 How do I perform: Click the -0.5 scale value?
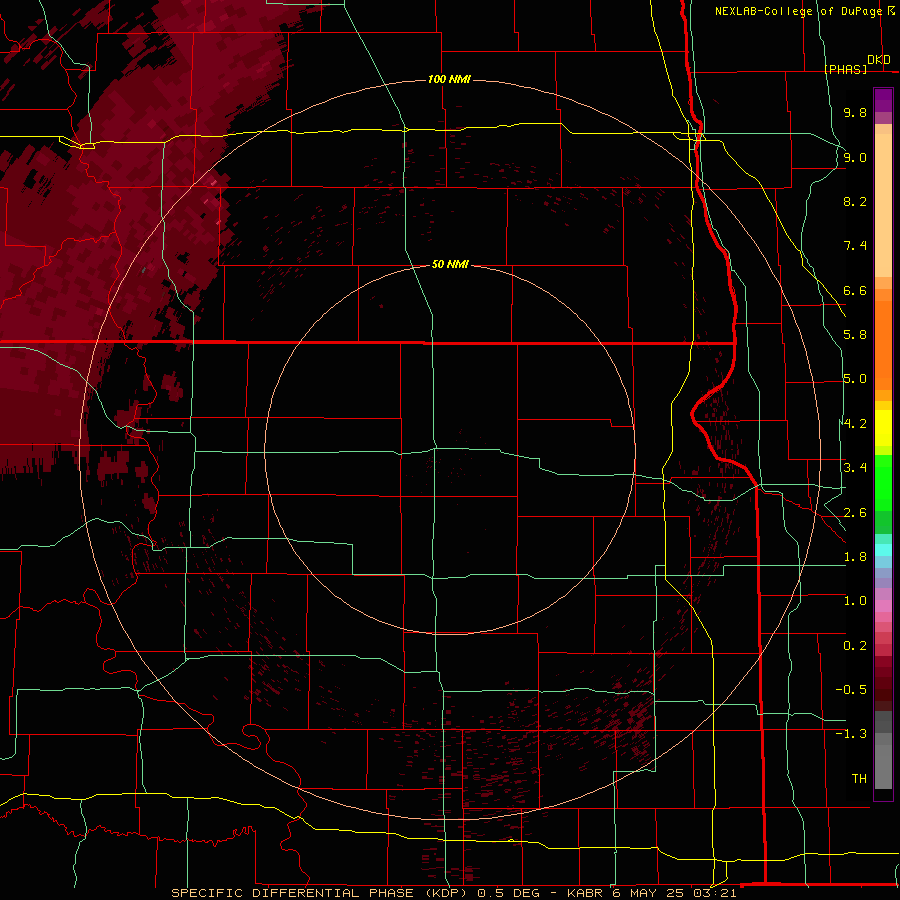point(851,690)
